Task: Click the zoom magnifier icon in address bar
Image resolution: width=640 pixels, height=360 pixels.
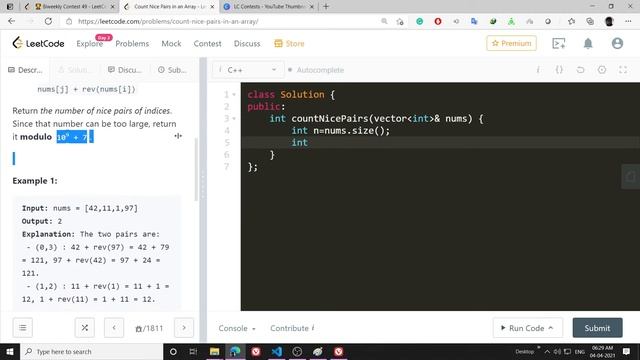Action: pos(384,21)
